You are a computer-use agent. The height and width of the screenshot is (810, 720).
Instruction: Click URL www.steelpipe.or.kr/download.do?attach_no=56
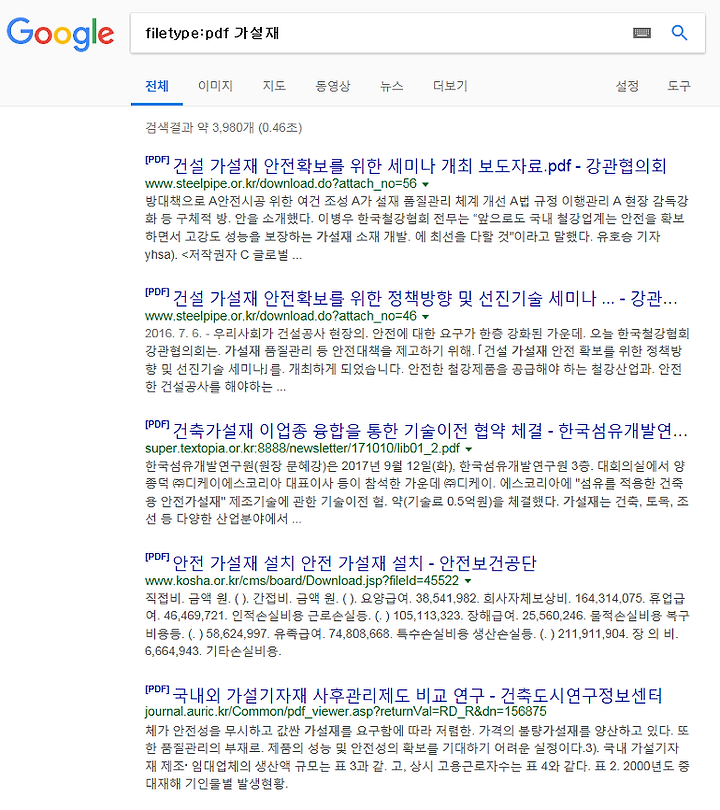[281, 184]
